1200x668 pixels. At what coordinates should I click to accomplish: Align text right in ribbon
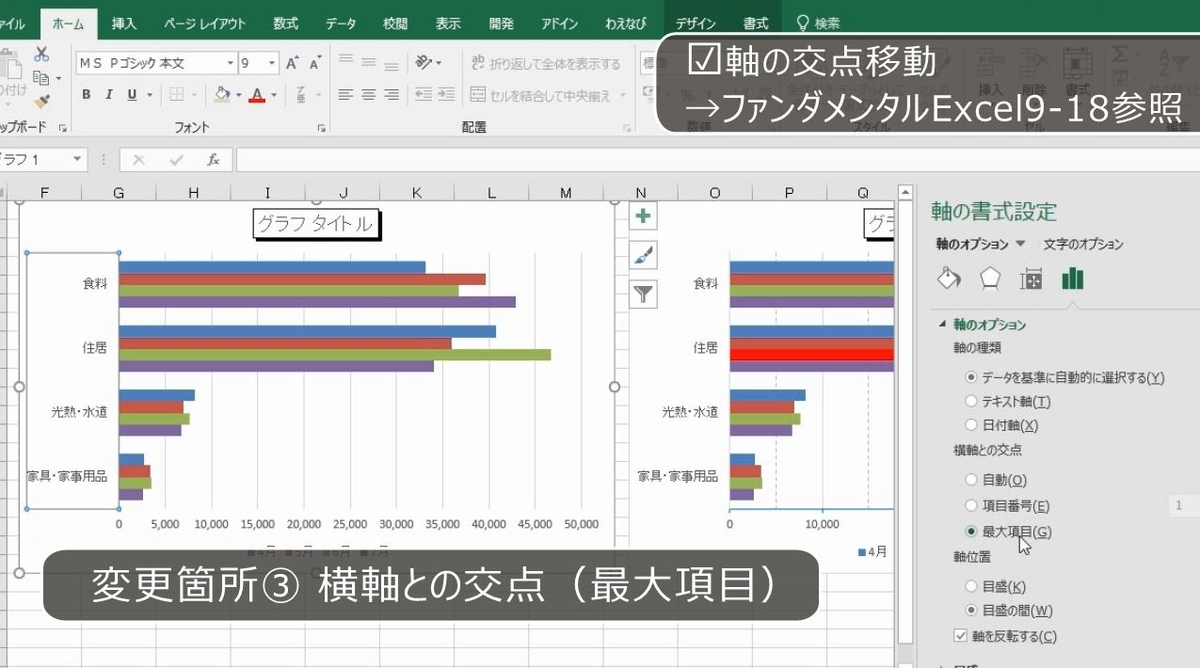point(392,95)
